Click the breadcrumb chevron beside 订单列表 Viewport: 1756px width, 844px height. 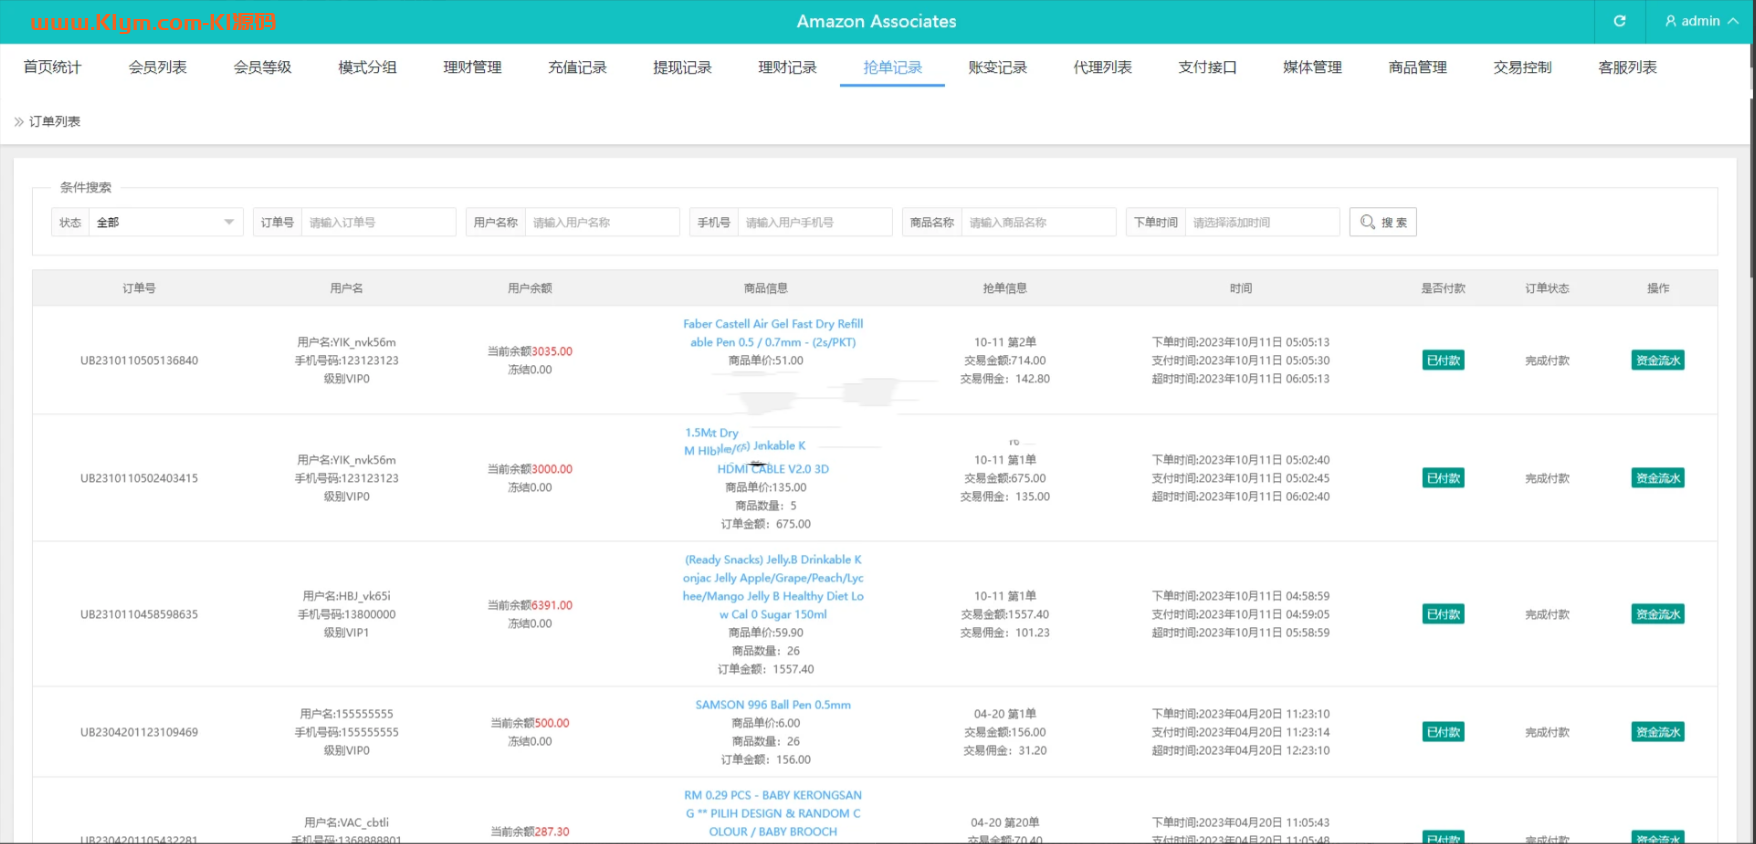coord(19,122)
